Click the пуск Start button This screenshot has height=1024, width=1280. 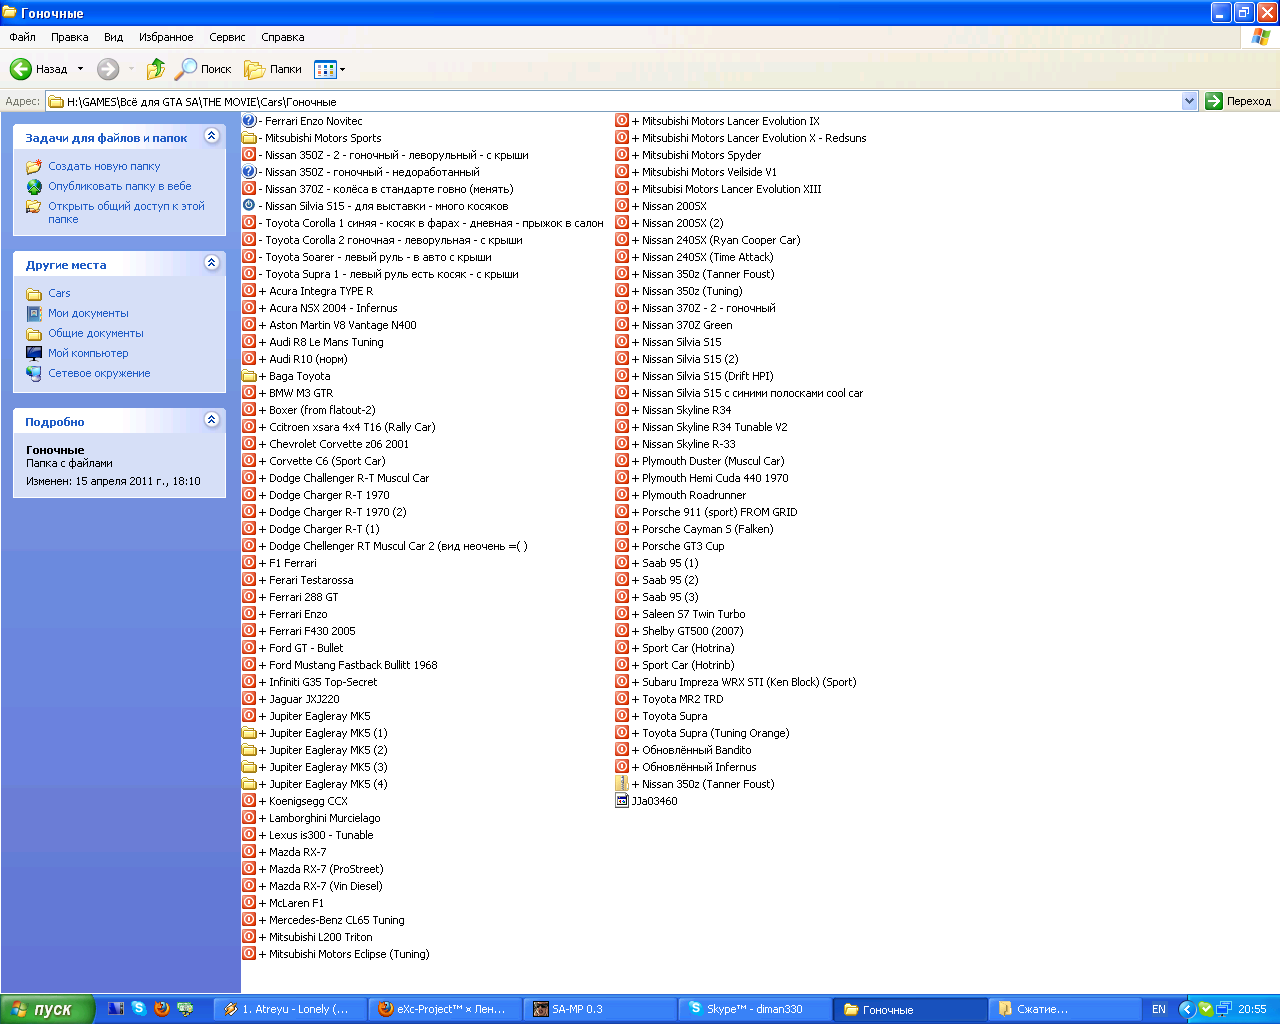pyautogui.click(x=47, y=1009)
